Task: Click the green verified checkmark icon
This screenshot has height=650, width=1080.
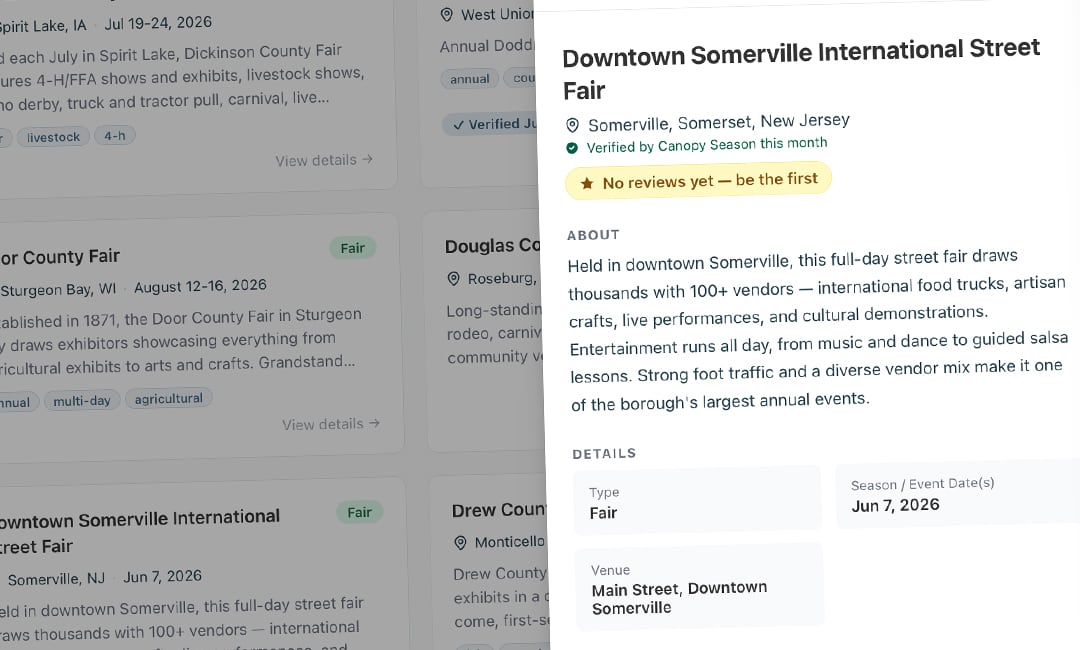Action: (x=572, y=147)
